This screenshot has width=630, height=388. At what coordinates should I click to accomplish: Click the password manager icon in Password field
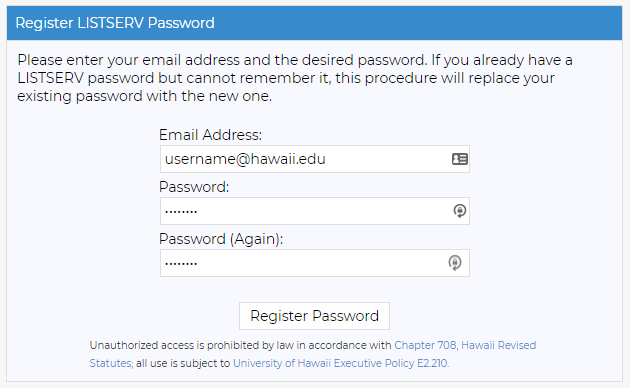460,211
